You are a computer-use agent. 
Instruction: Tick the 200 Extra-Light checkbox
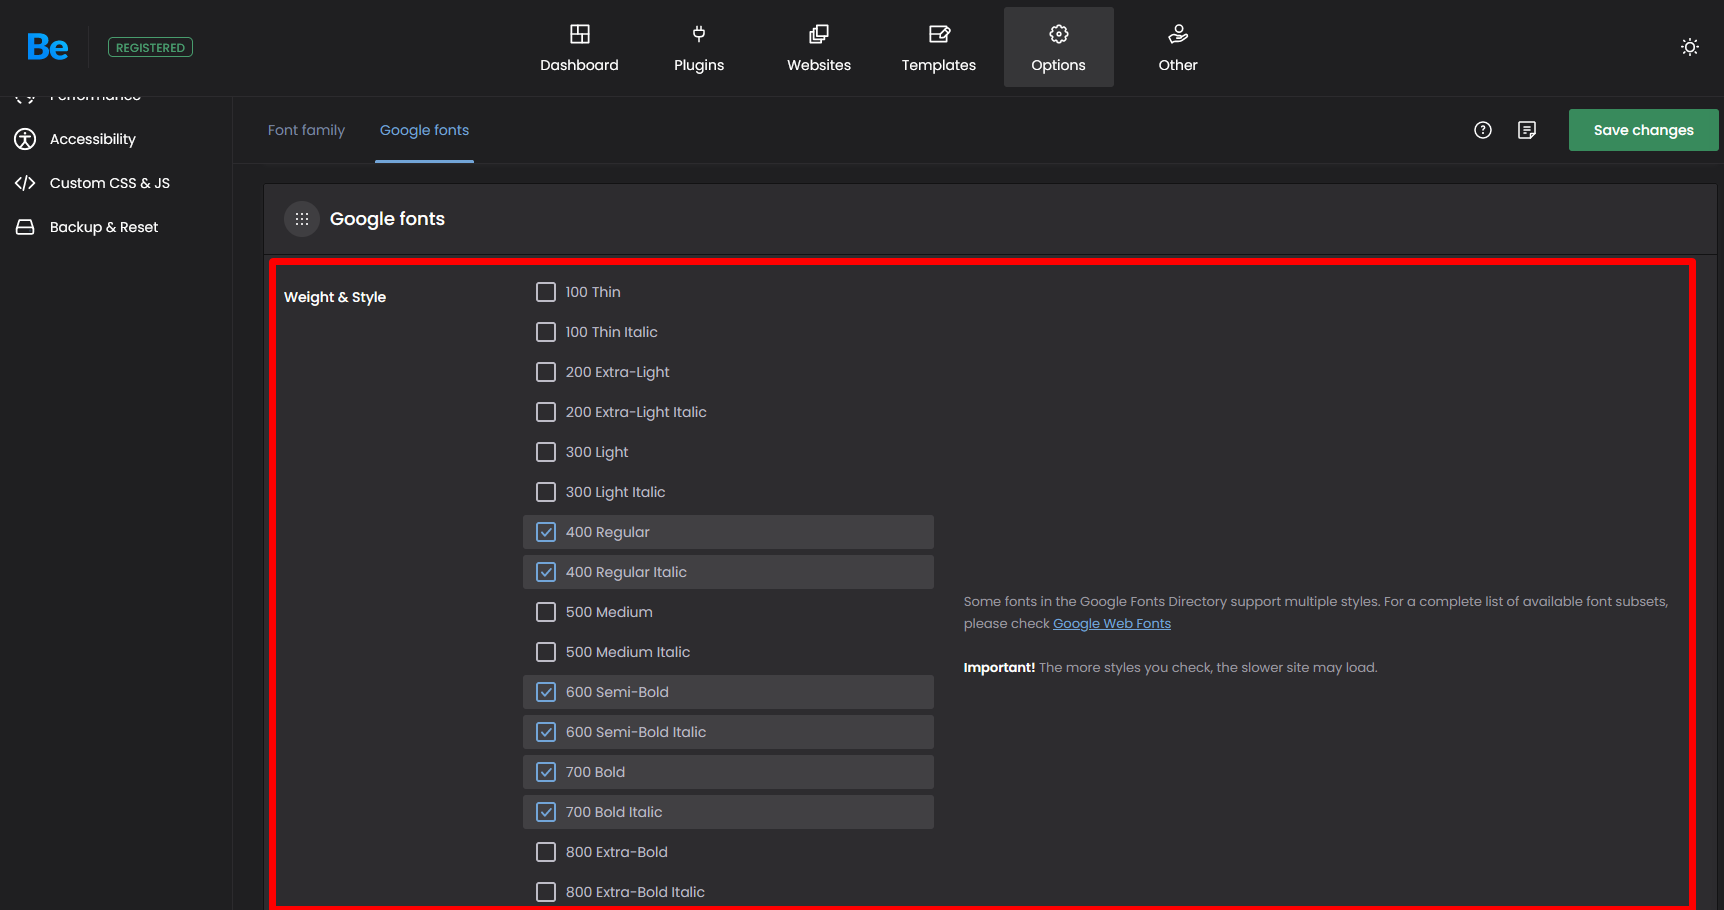pos(546,372)
